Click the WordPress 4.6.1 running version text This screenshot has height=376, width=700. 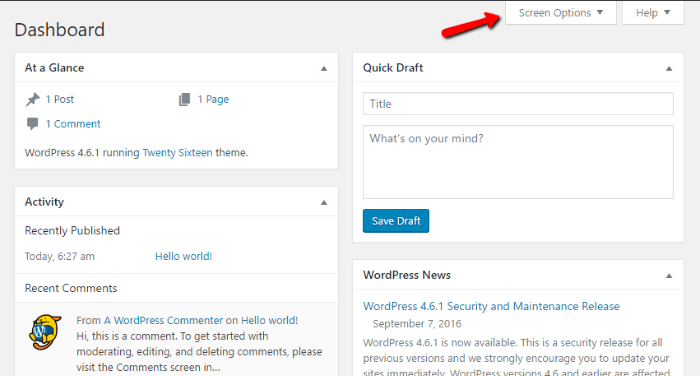click(x=82, y=153)
